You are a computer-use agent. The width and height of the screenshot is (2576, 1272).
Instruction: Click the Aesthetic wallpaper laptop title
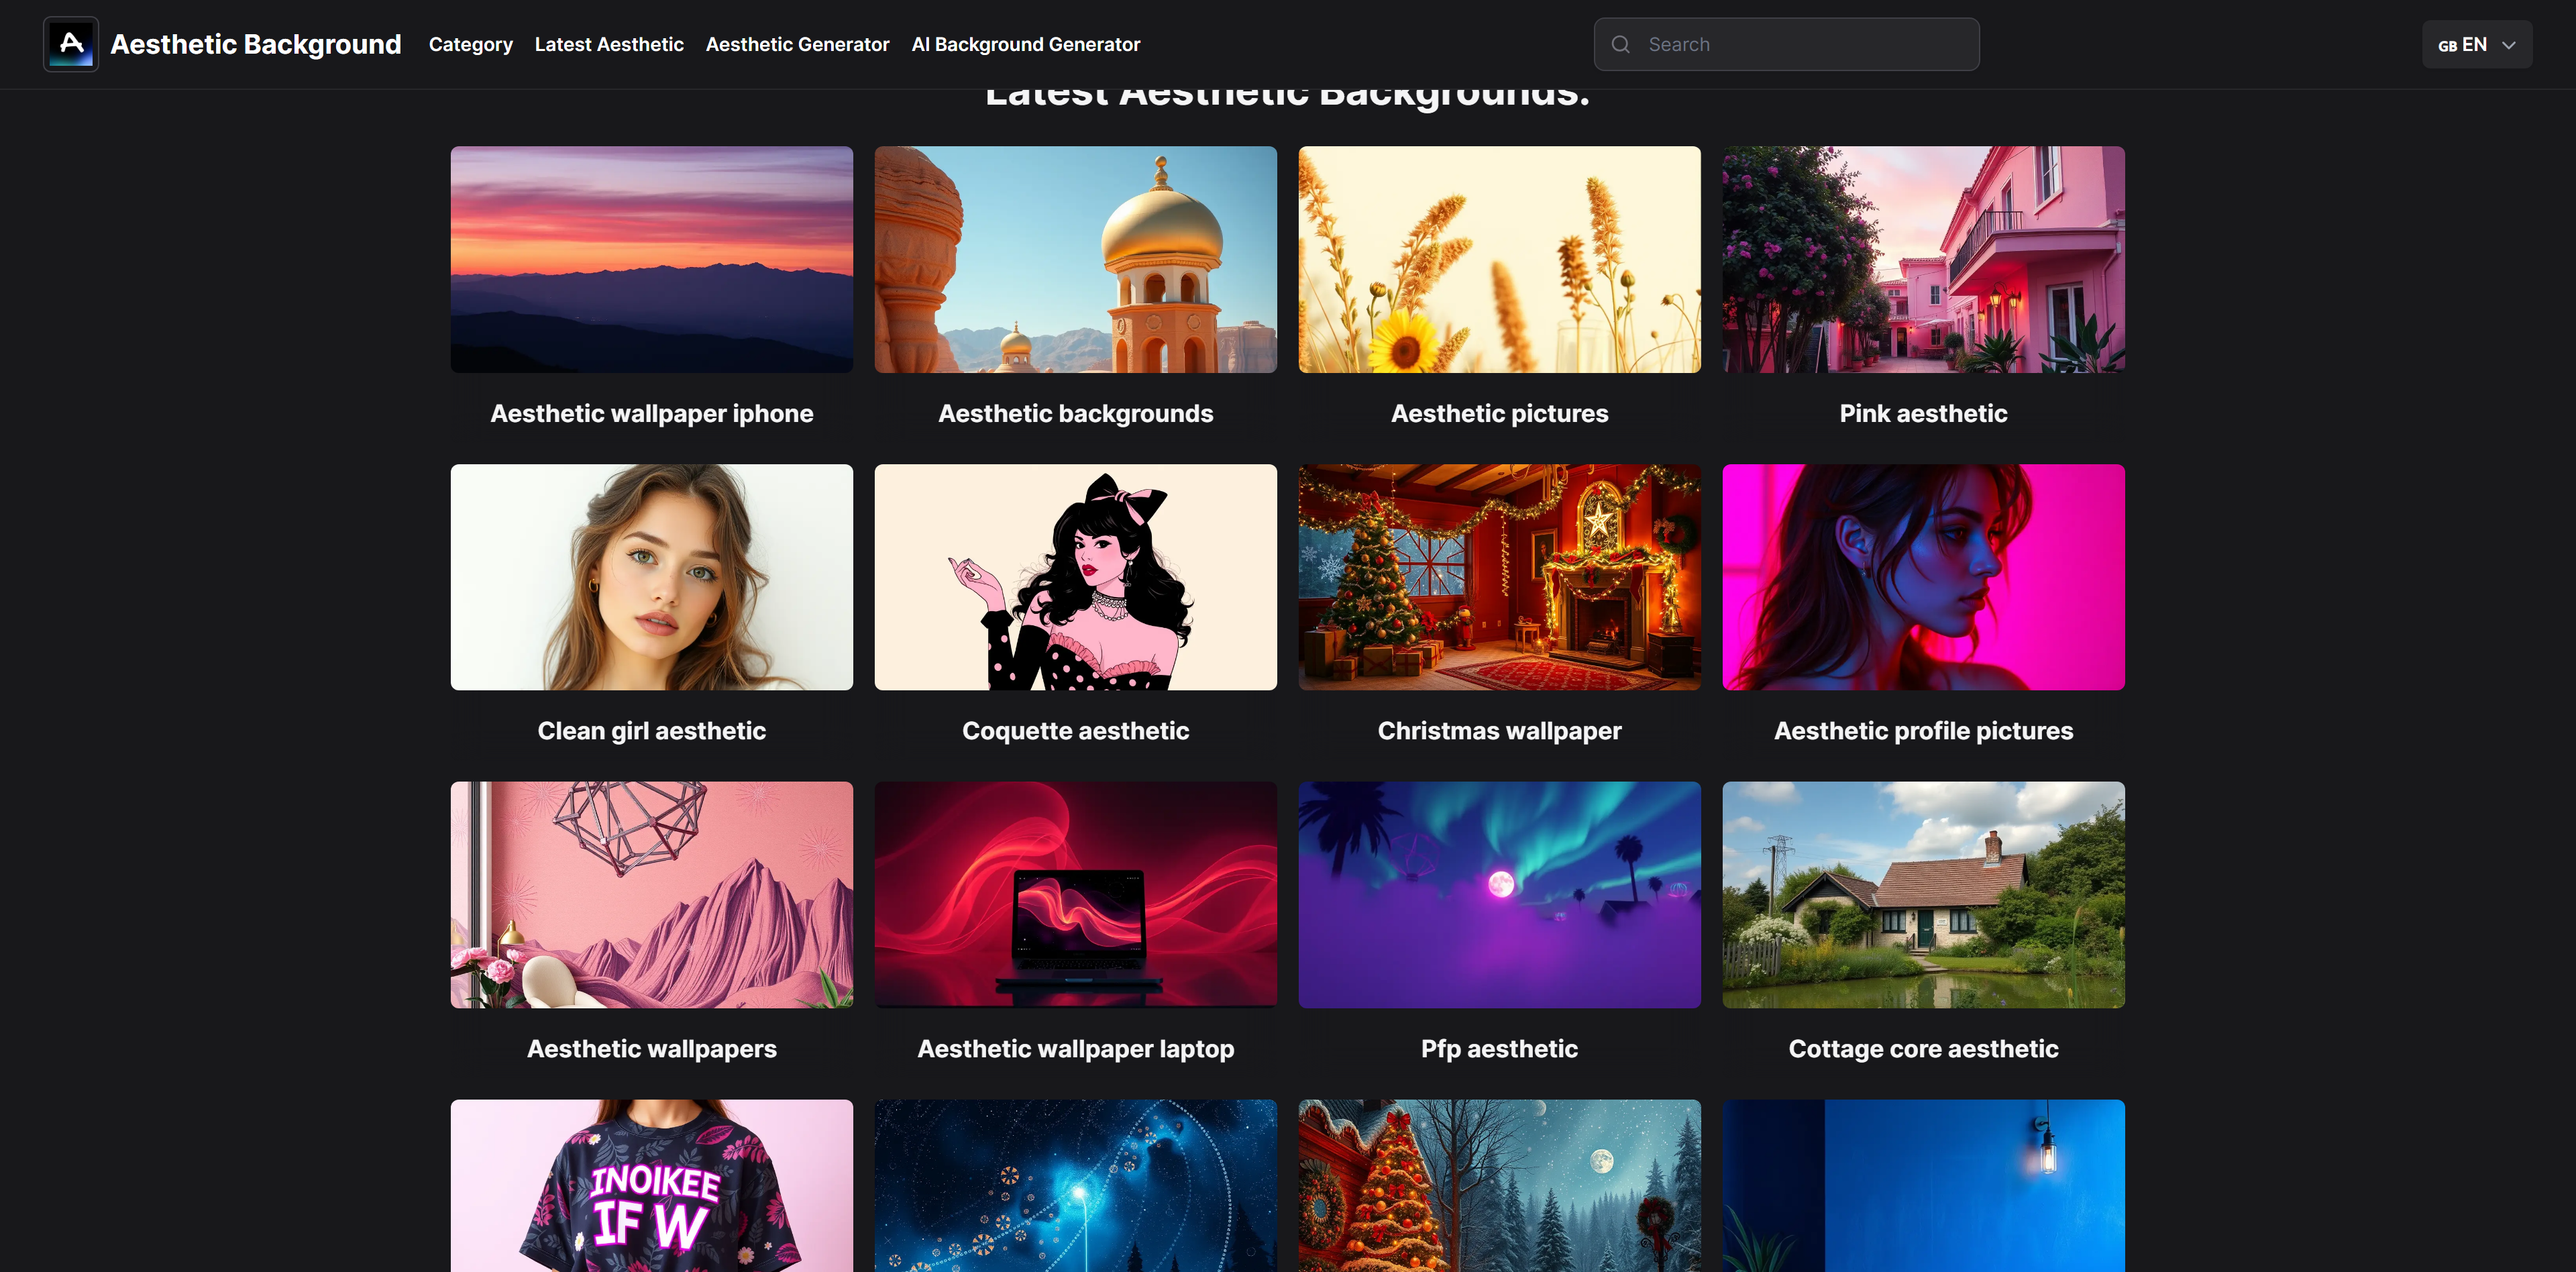click(1075, 1049)
